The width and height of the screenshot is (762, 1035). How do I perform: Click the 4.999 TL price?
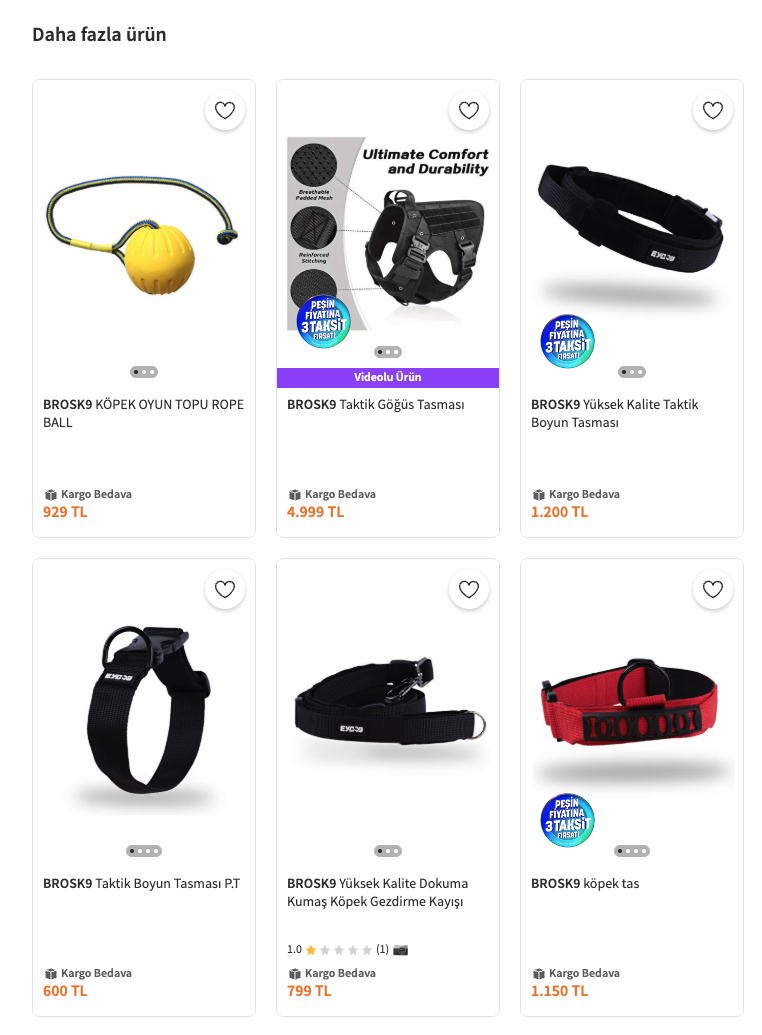coord(315,512)
